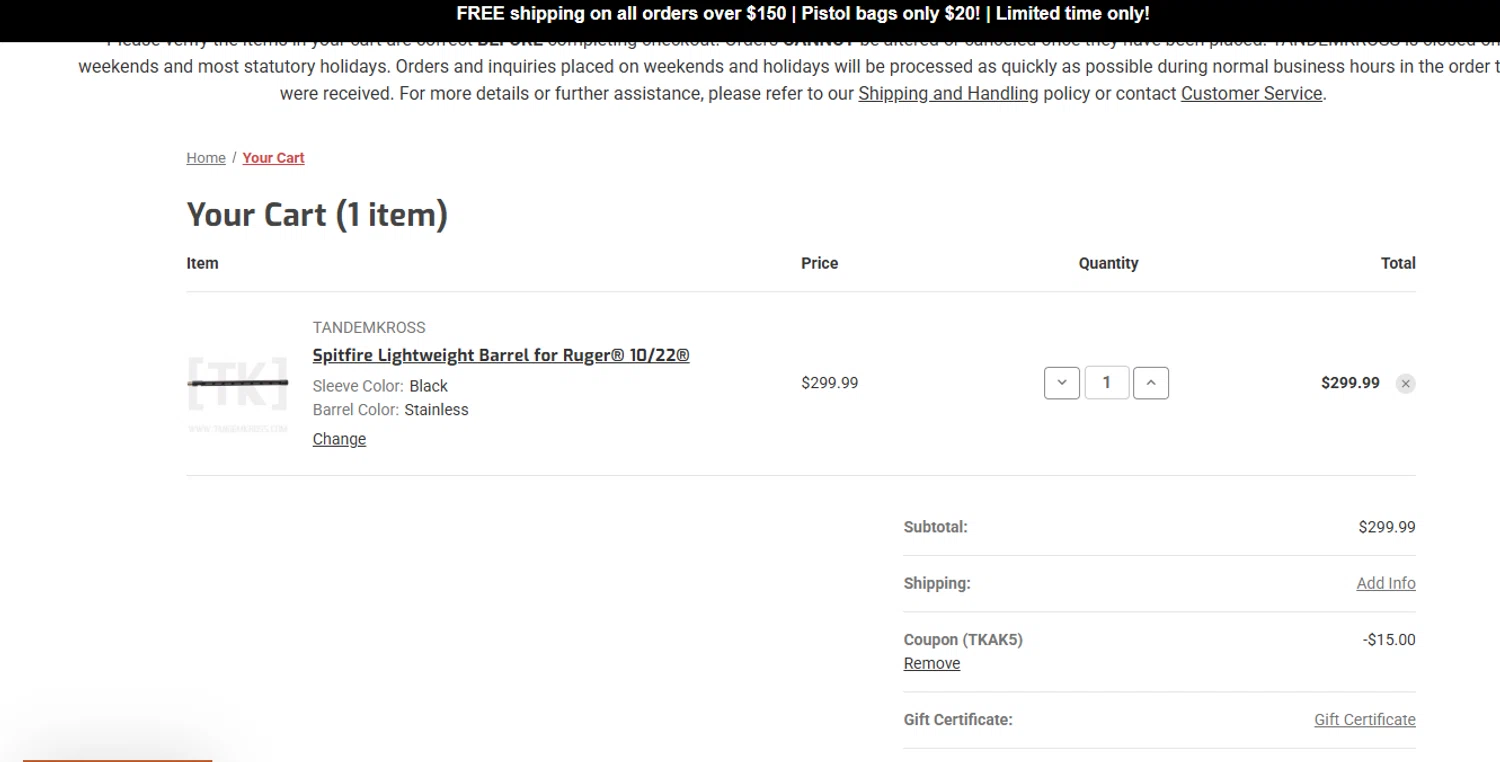The width and height of the screenshot is (1500, 762).
Task: Click the Your Cart breadcrumb
Action: [x=273, y=158]
